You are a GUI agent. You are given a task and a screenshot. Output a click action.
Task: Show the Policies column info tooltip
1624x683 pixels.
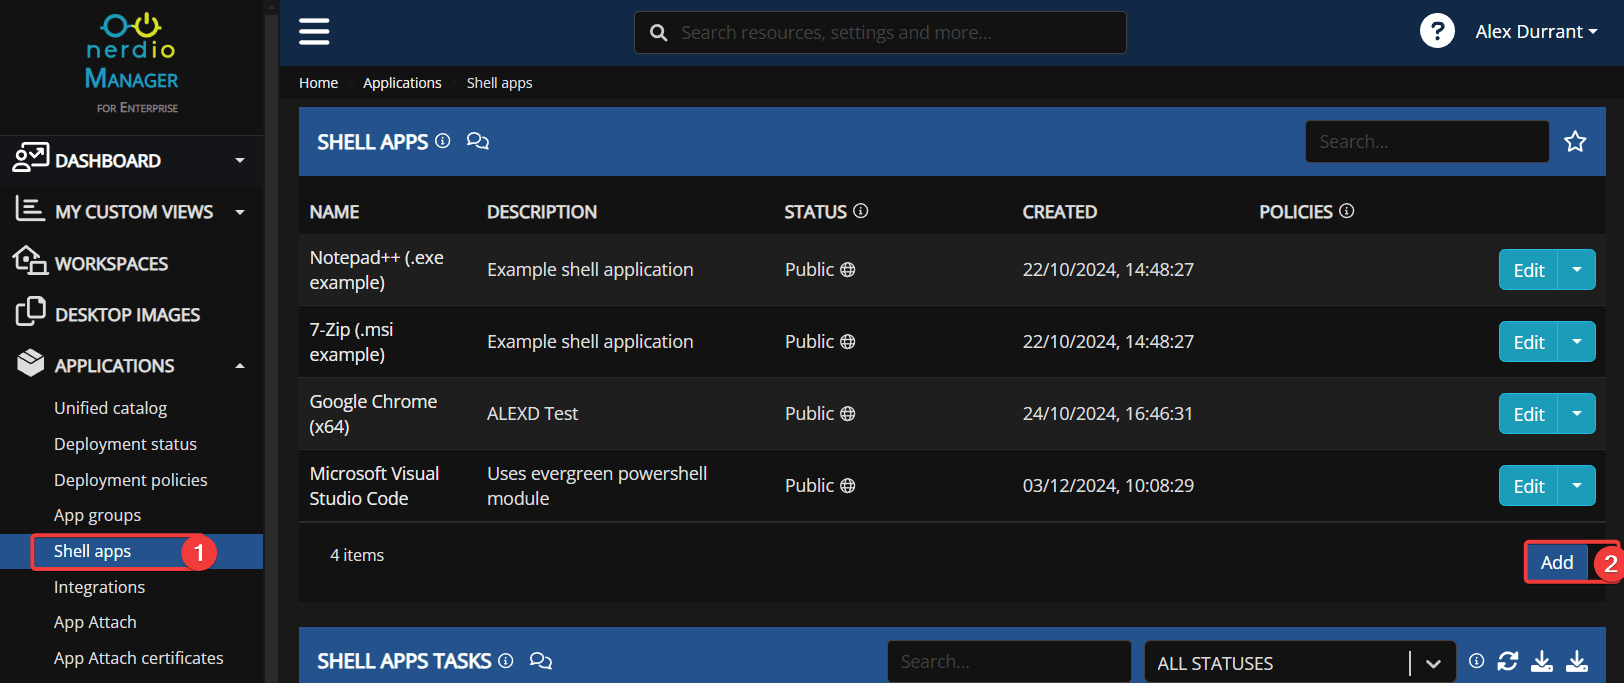pyautogui.click(x=1346, y=211)
